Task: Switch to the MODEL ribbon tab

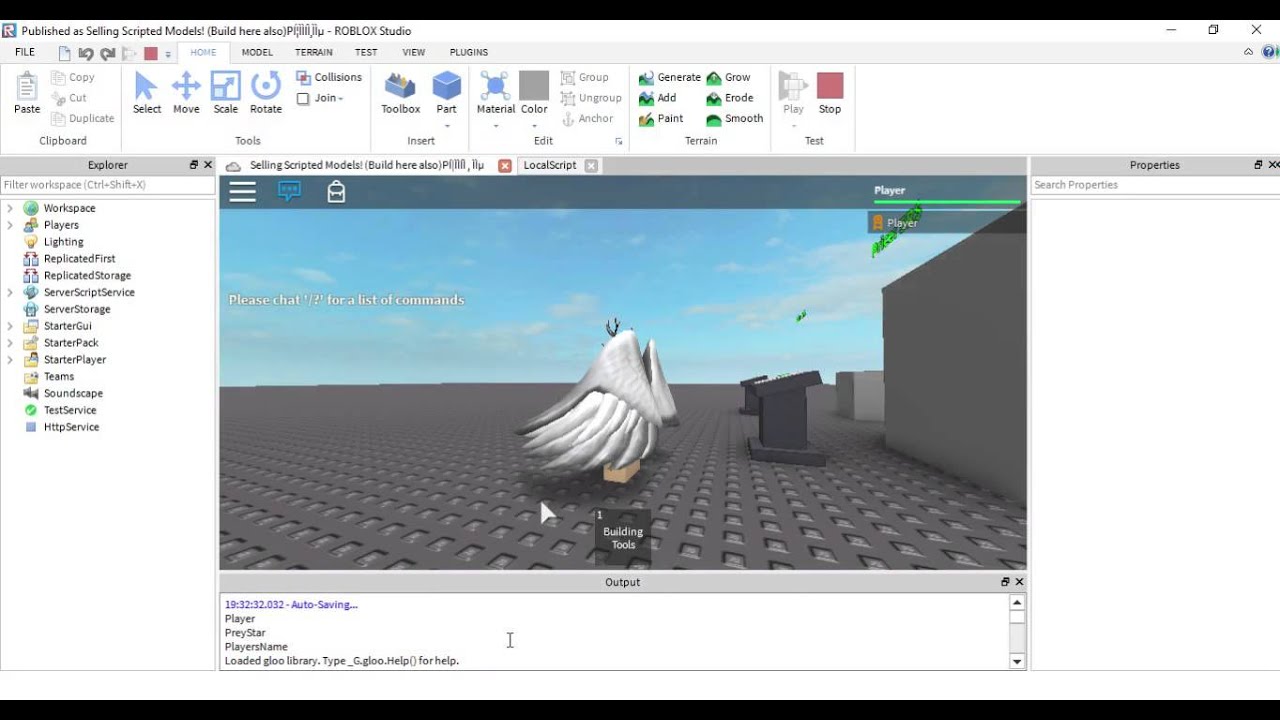Action: click(x=257, y=52)
